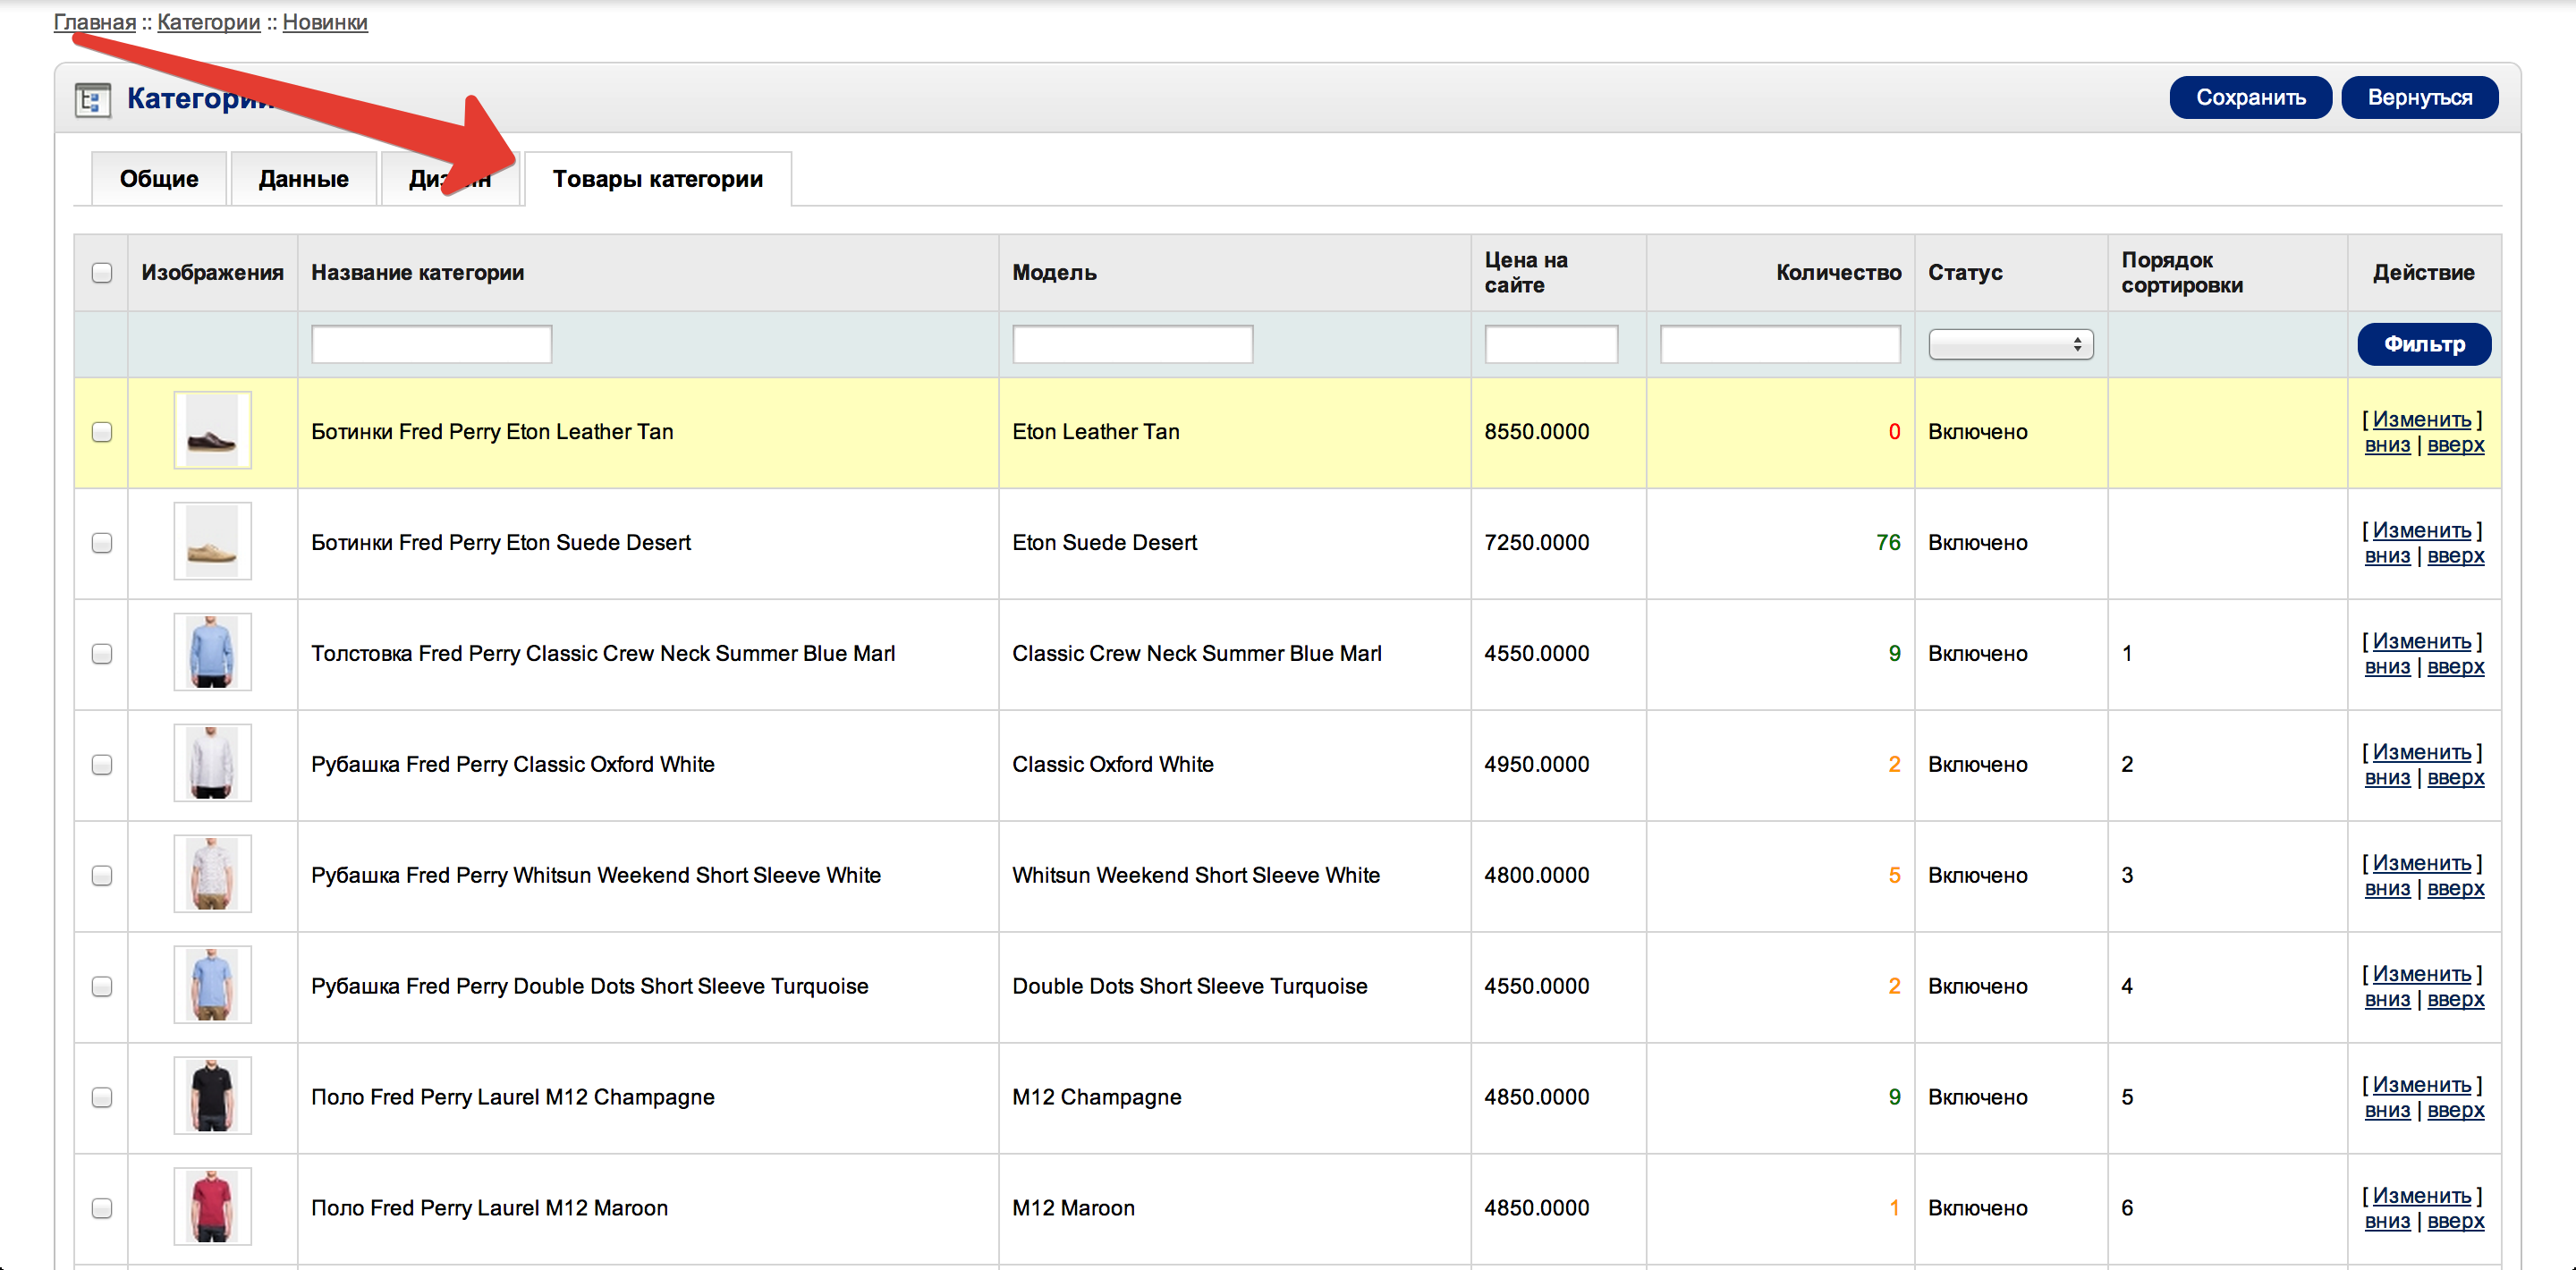Image resolution: width=2576 pixels, height=1270 pixels.
Task: Click Изменить for Eton Suede Desert
Action: pos(2421,530)
